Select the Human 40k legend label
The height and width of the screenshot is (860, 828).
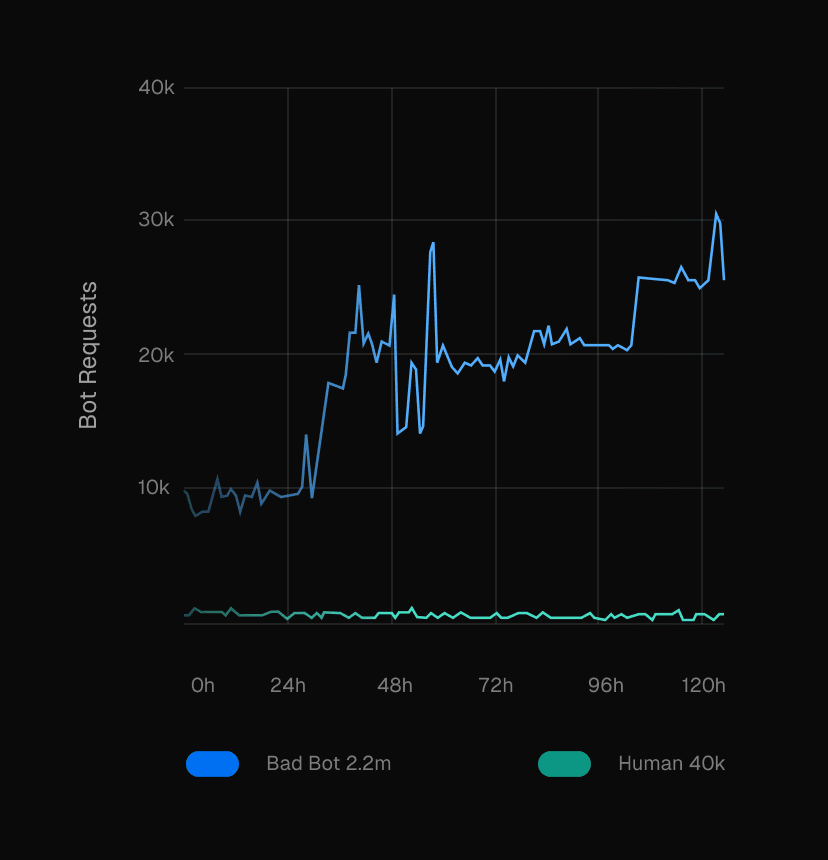(x=671, y=764)
